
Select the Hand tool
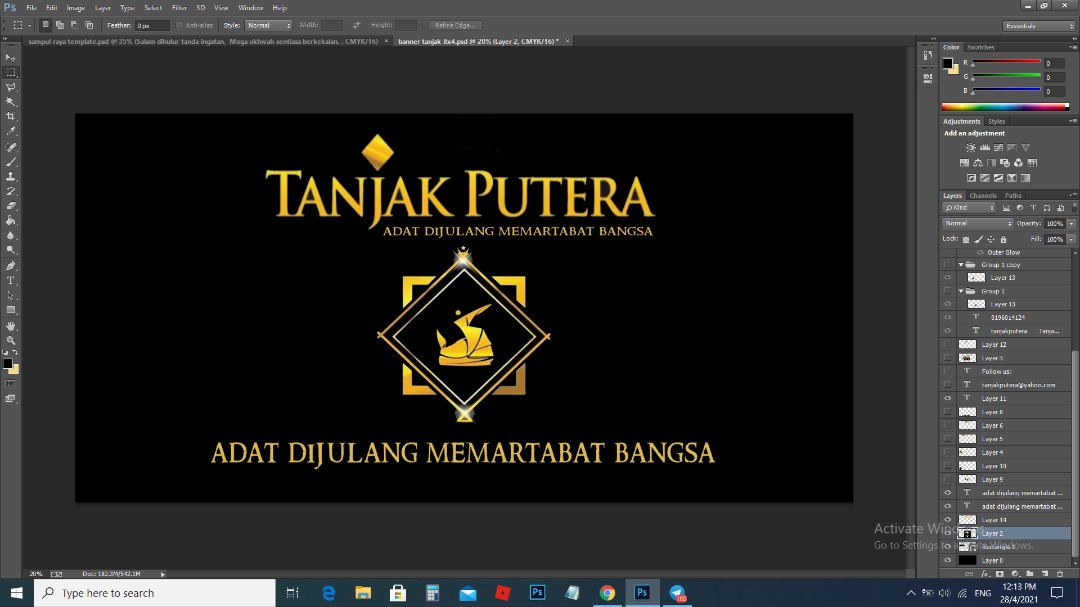[x=10, y=326]
